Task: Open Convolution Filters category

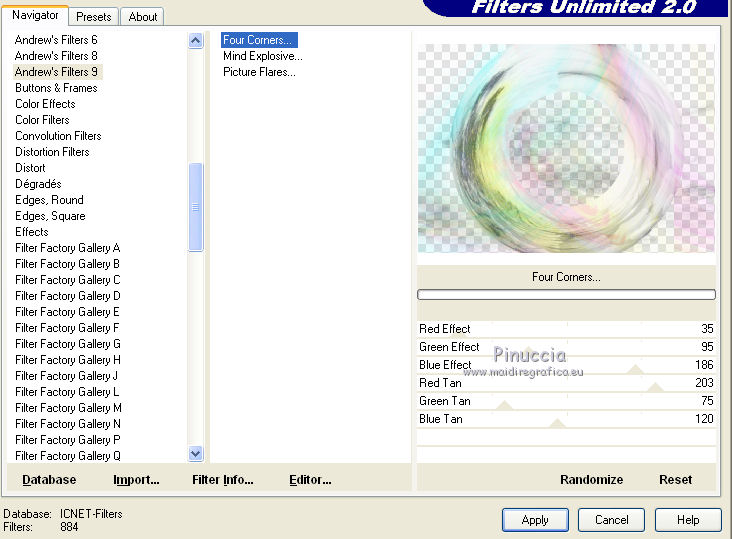Action: click(x=58, y=136)
